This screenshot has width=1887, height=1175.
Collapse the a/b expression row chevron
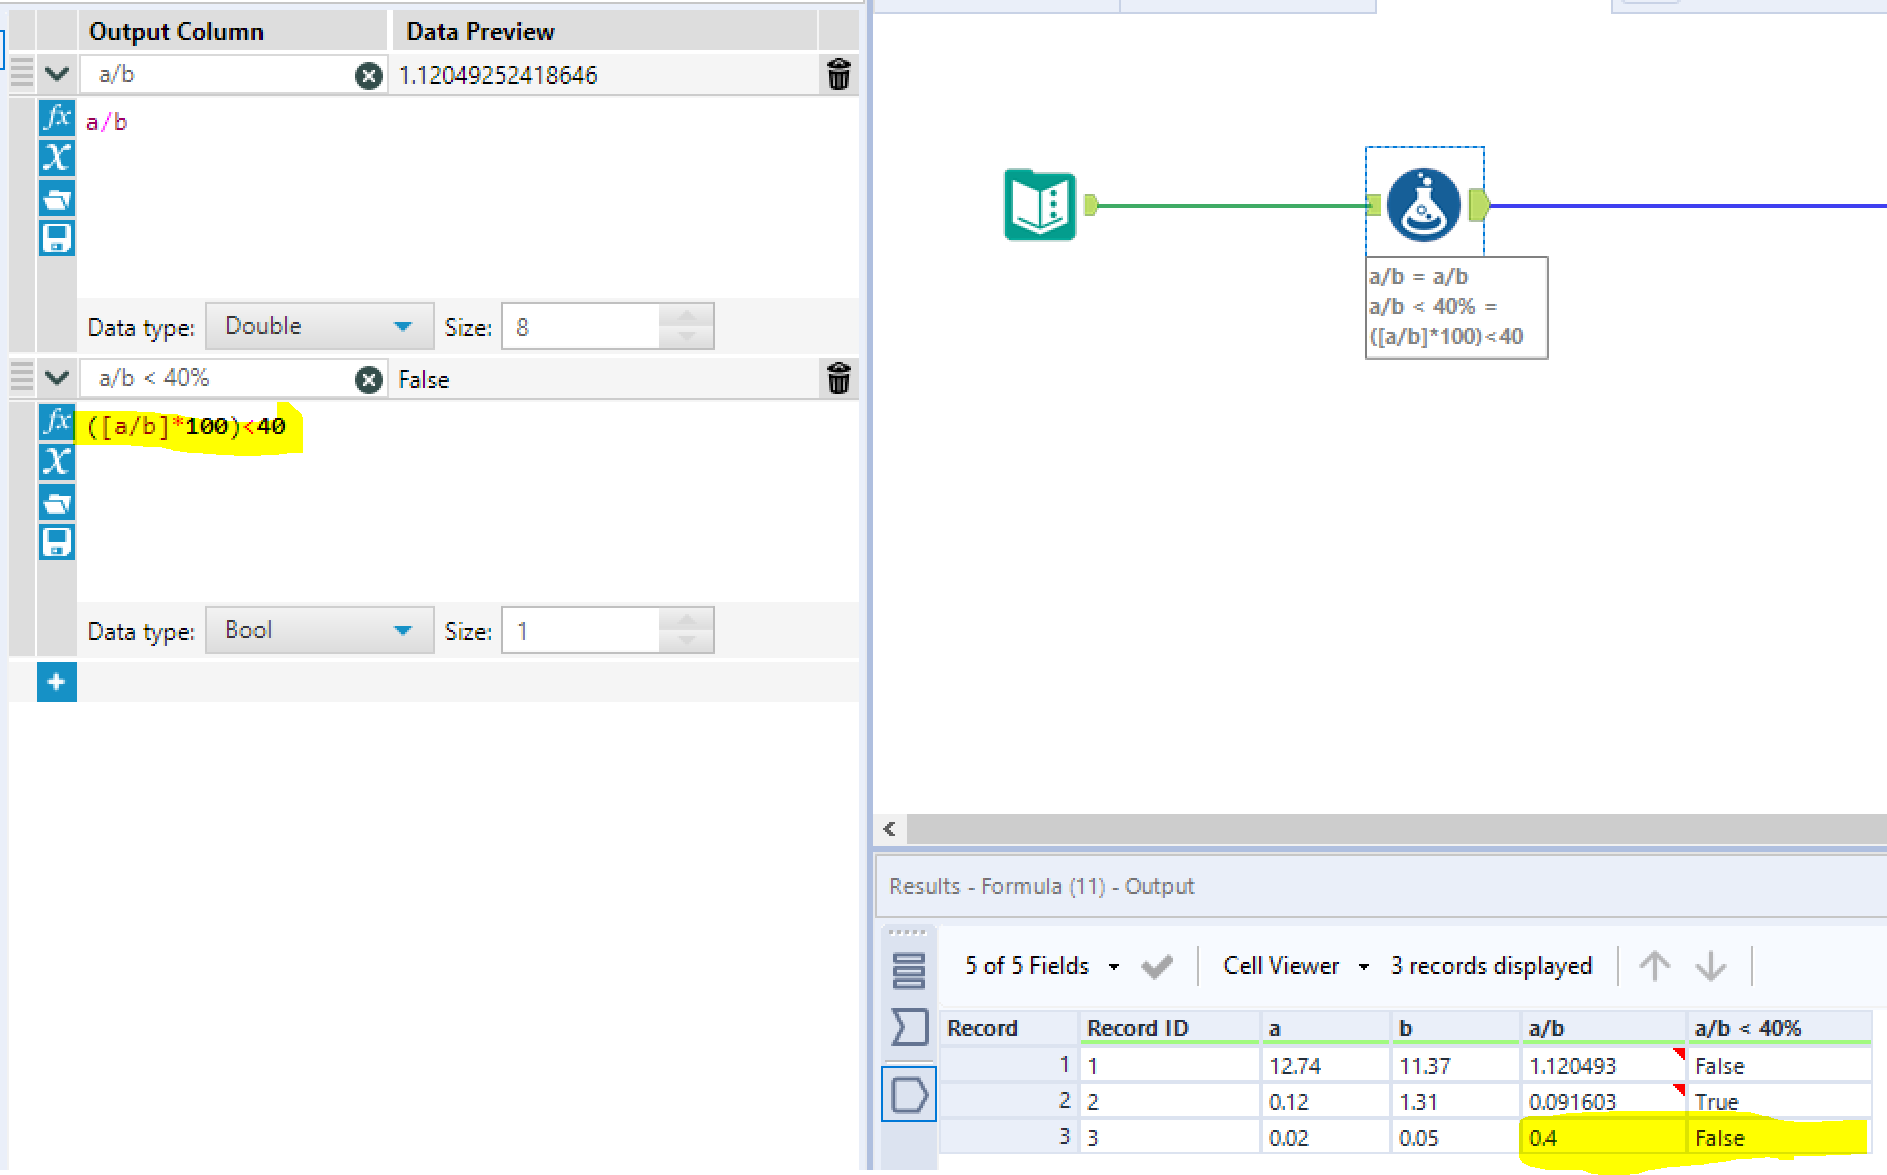tap(56, 73)
